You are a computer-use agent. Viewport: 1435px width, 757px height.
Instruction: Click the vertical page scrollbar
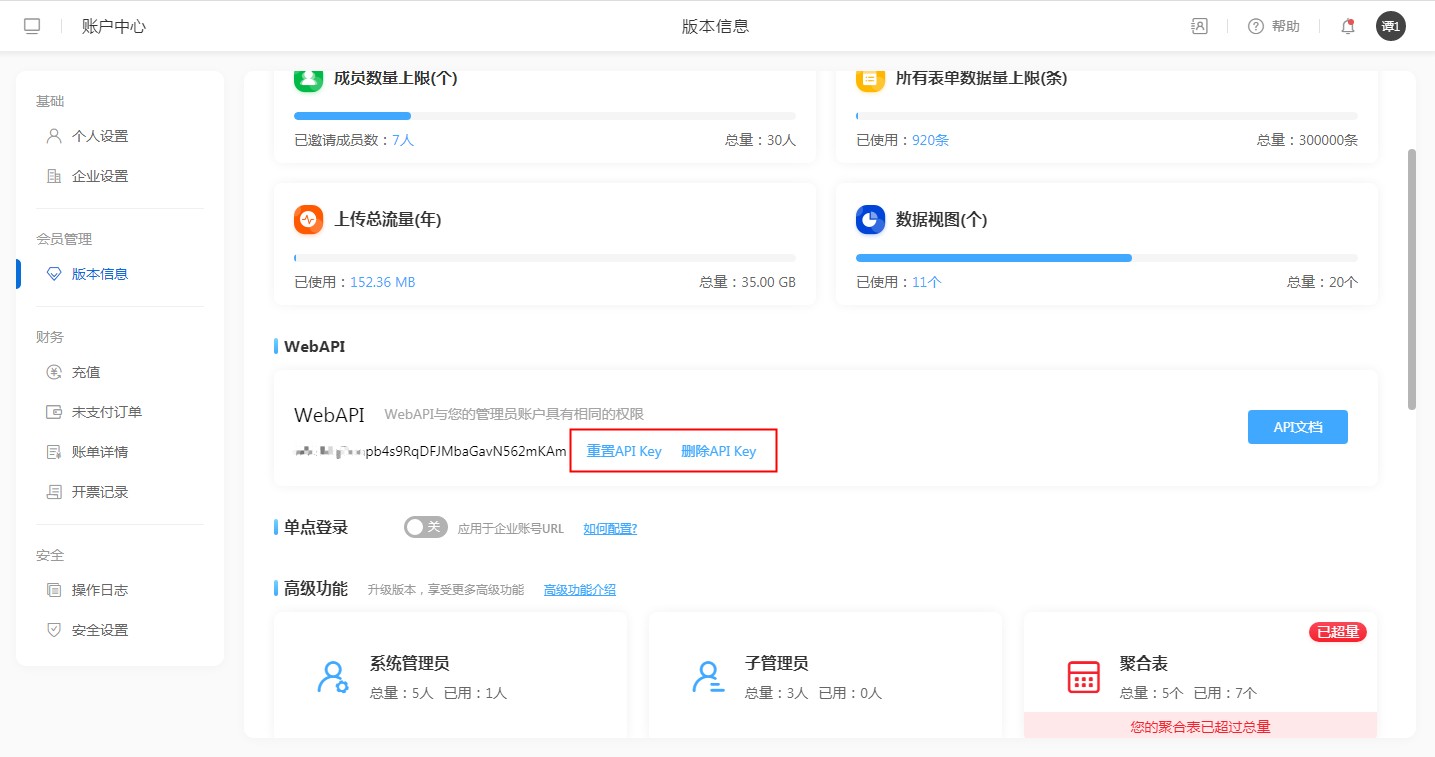1411,280
